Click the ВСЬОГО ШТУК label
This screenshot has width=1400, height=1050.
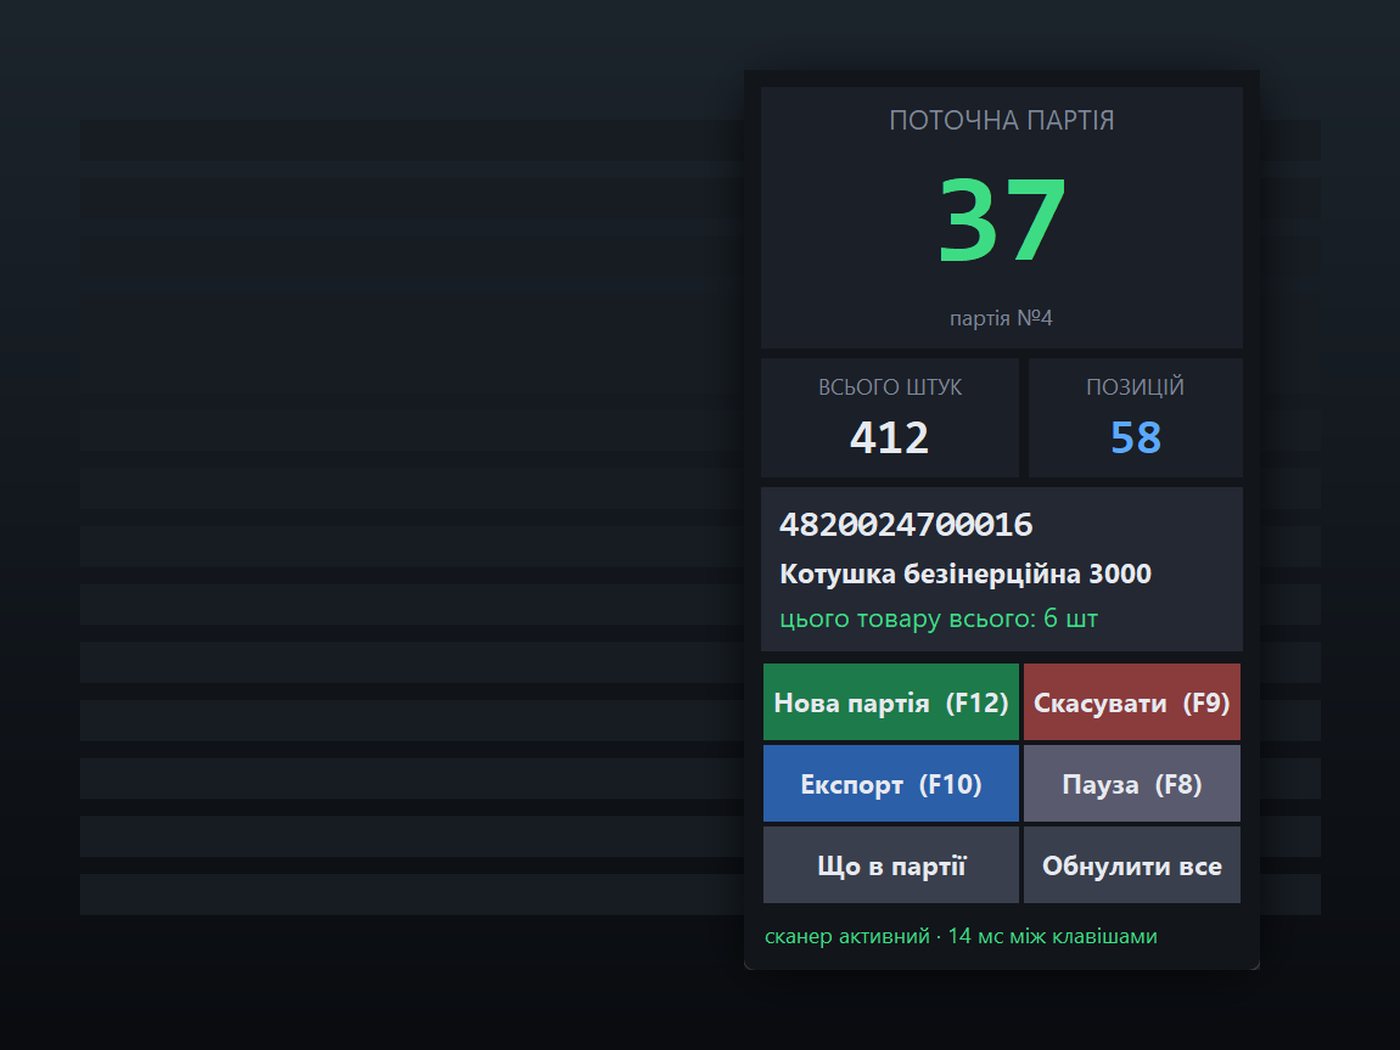[x=890, y=387]
